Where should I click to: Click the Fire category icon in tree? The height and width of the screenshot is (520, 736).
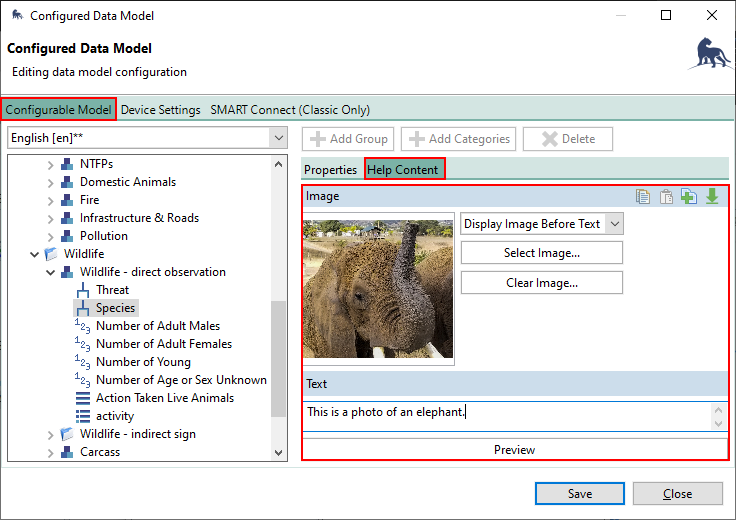coord(67,200)
